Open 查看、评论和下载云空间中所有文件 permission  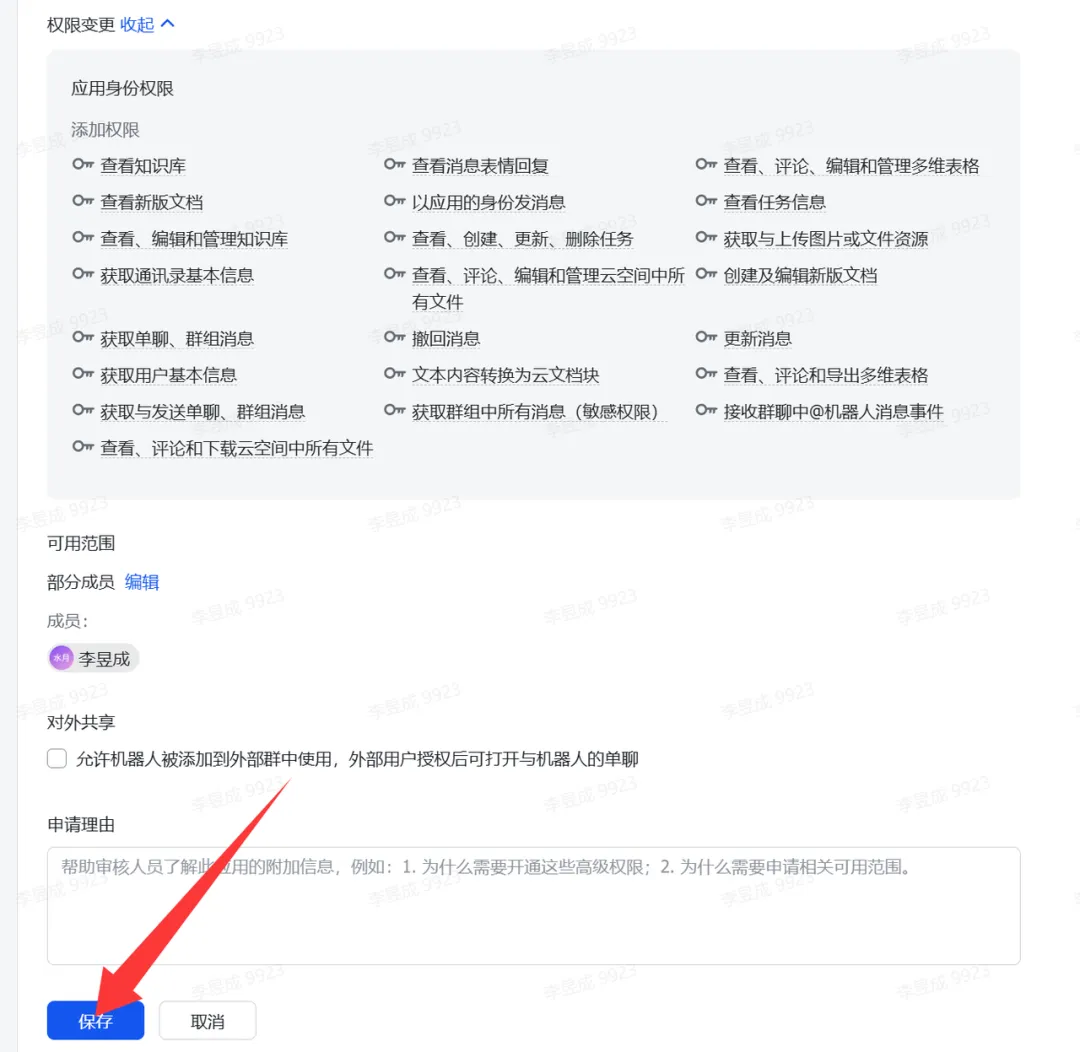tap(237, 448)
